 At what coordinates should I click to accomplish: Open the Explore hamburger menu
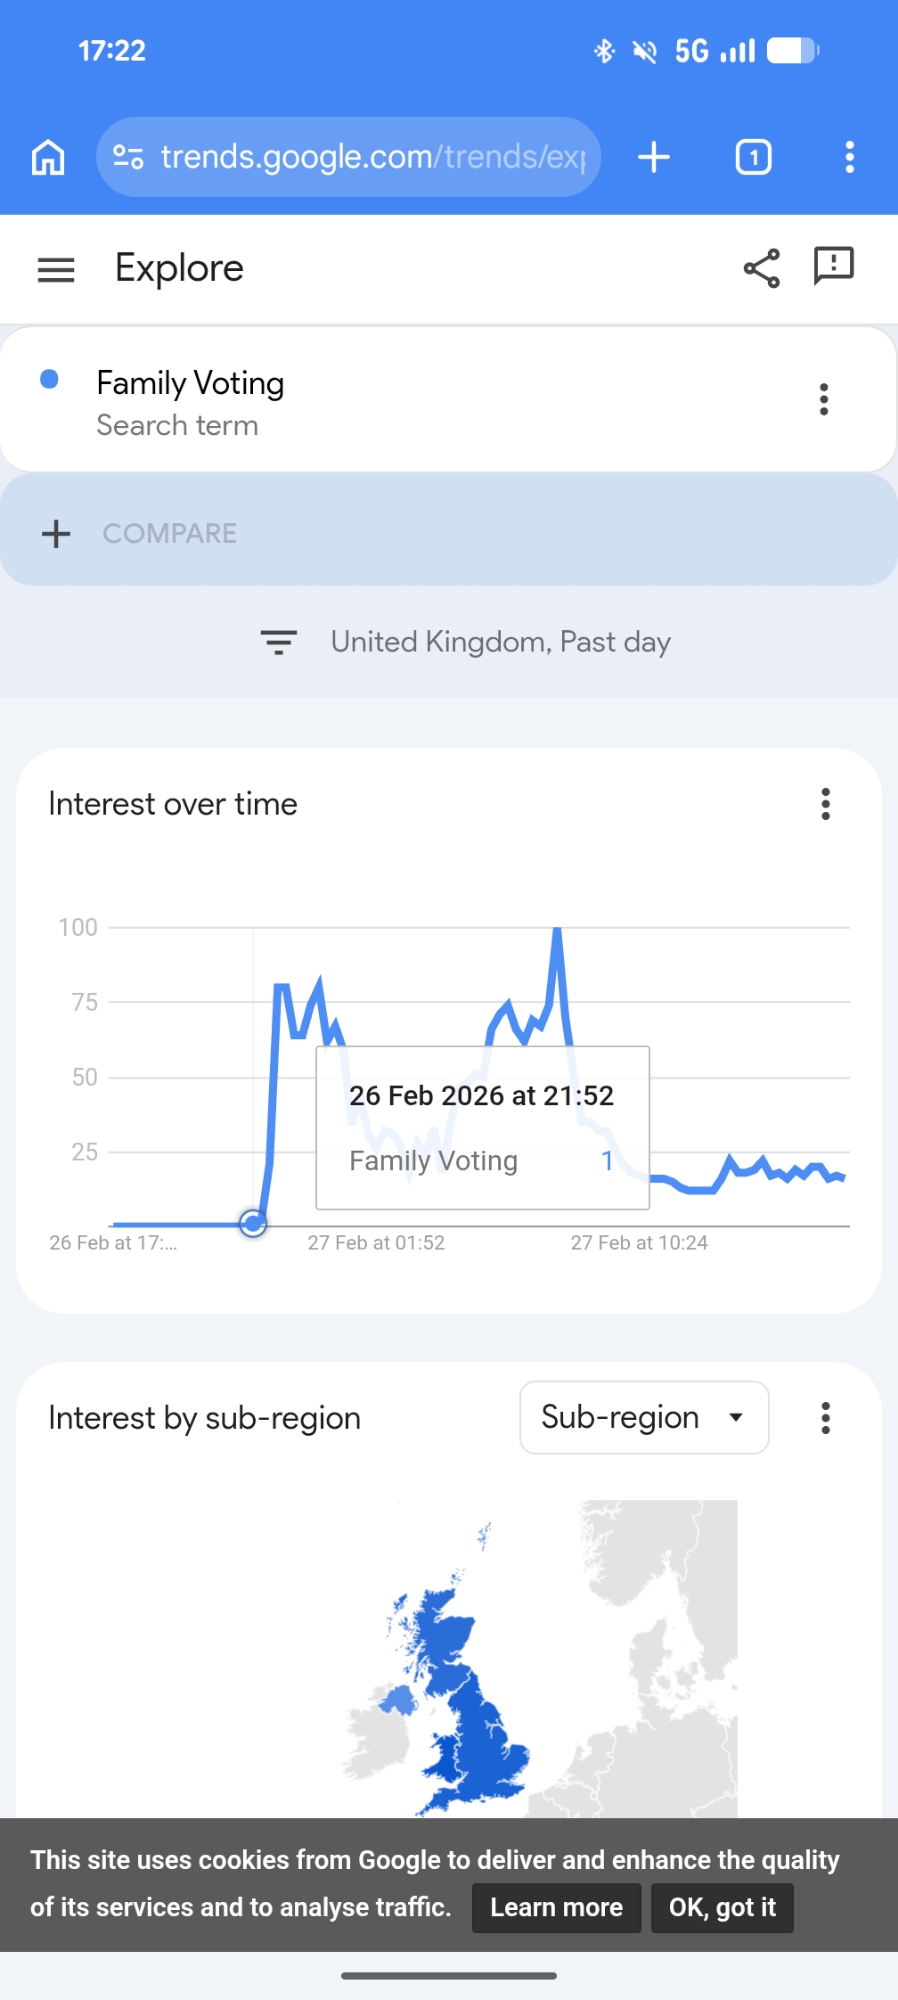point(56,269)
